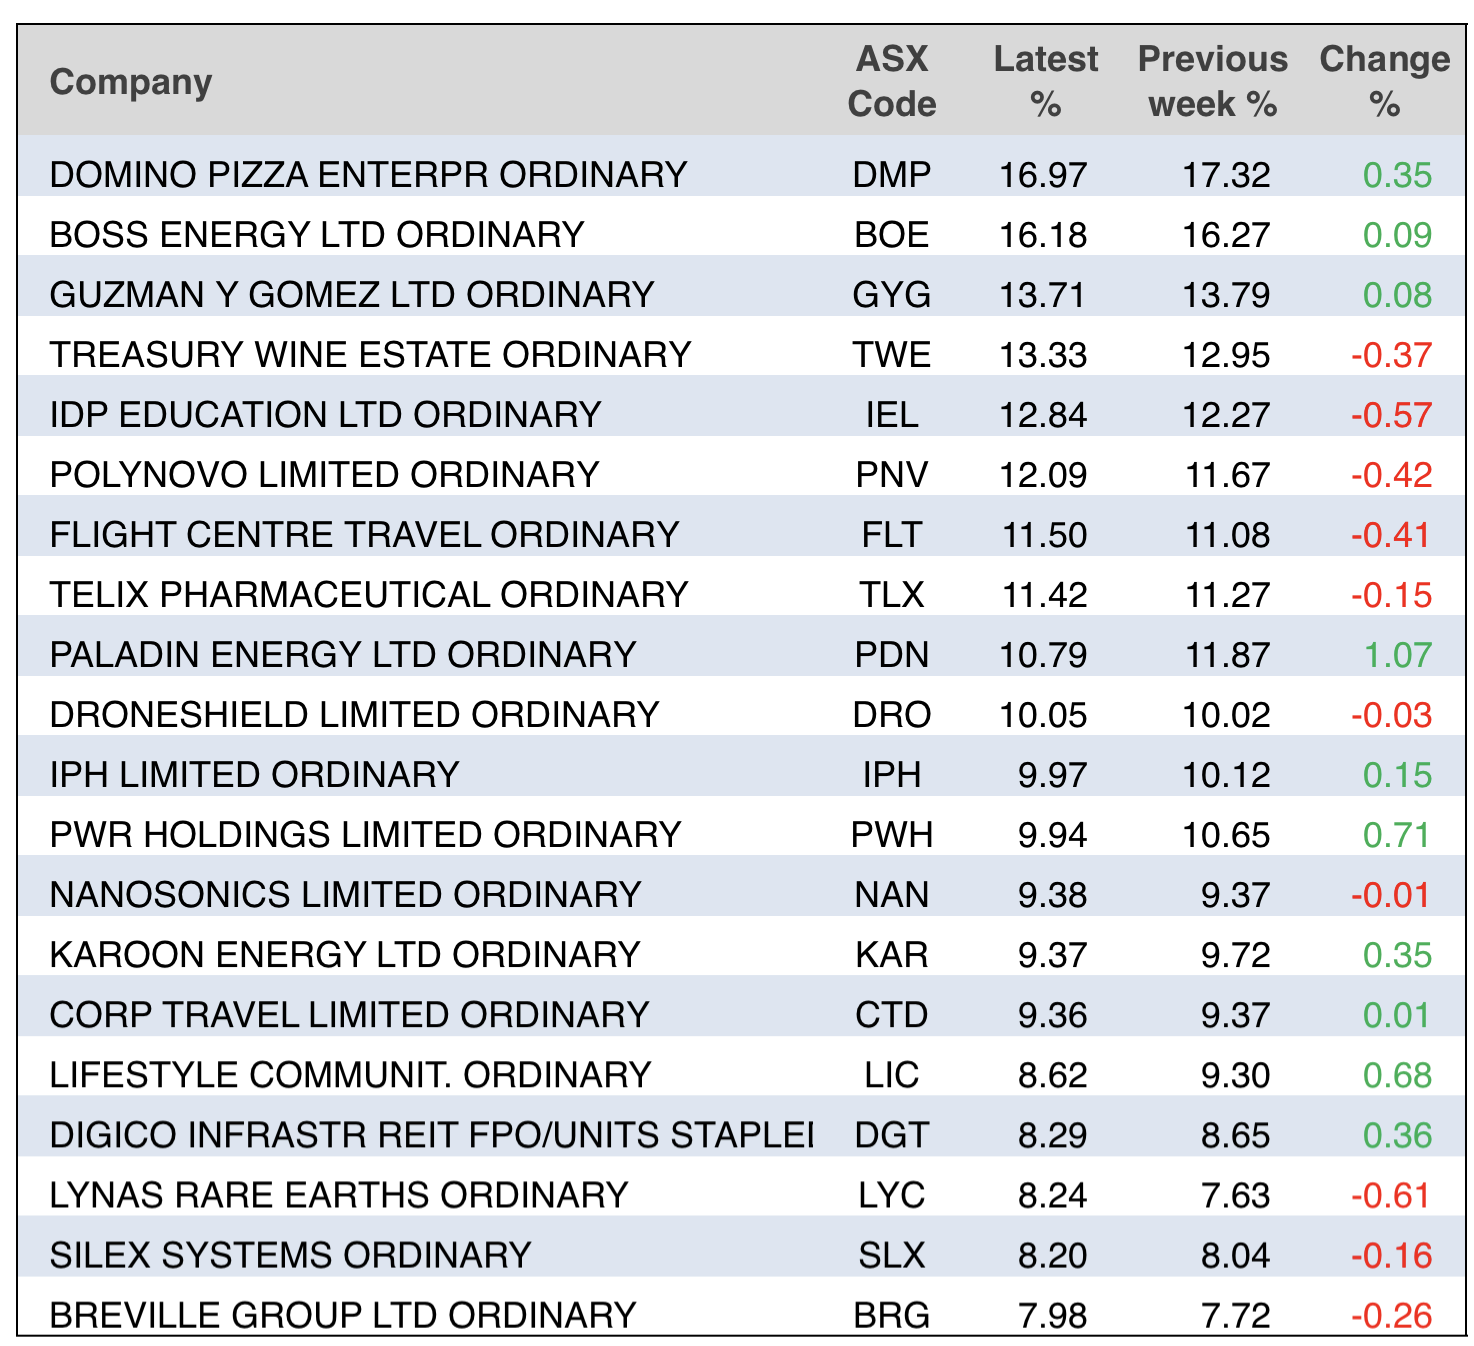Click the Previous week % header

pos(1212,82)
